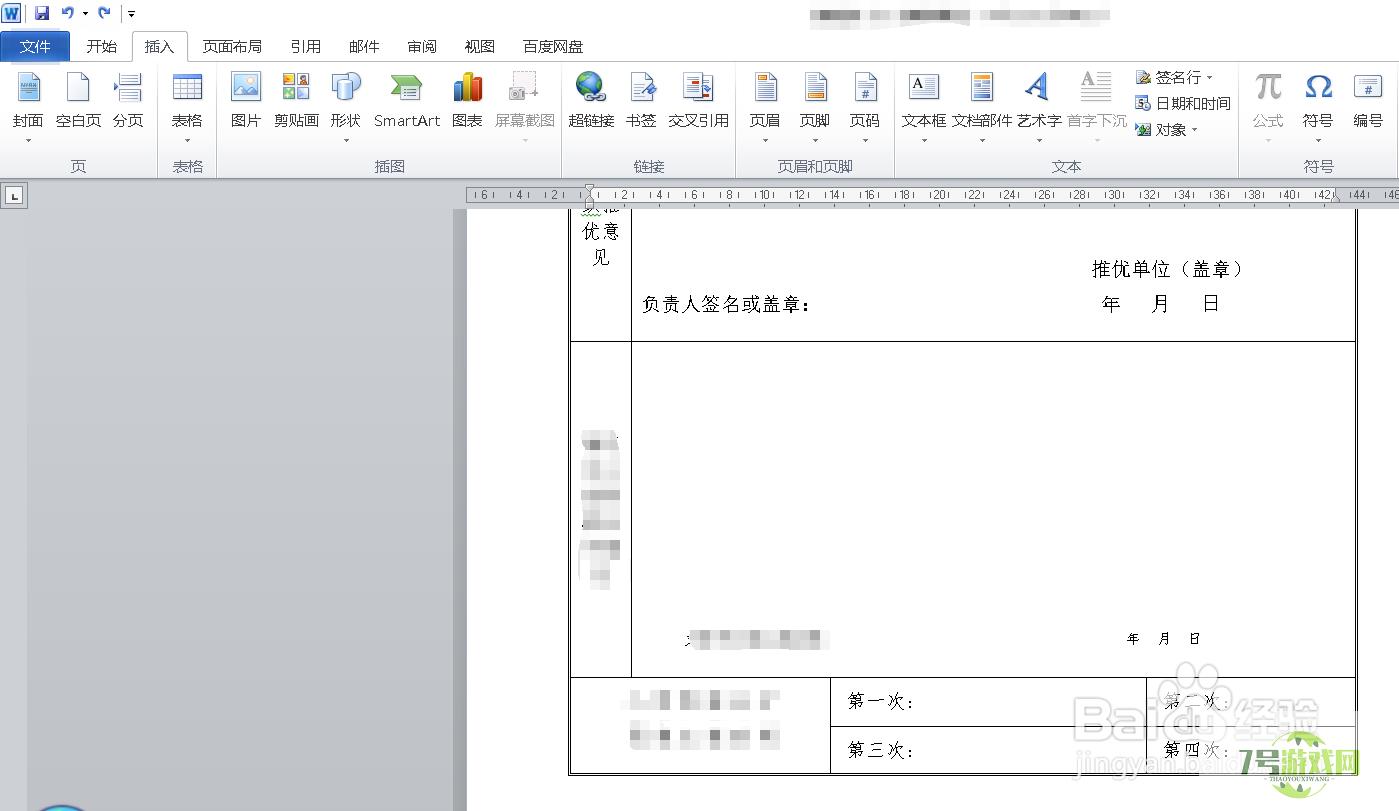Save the document from quick access toolbar

click(42, 13)
